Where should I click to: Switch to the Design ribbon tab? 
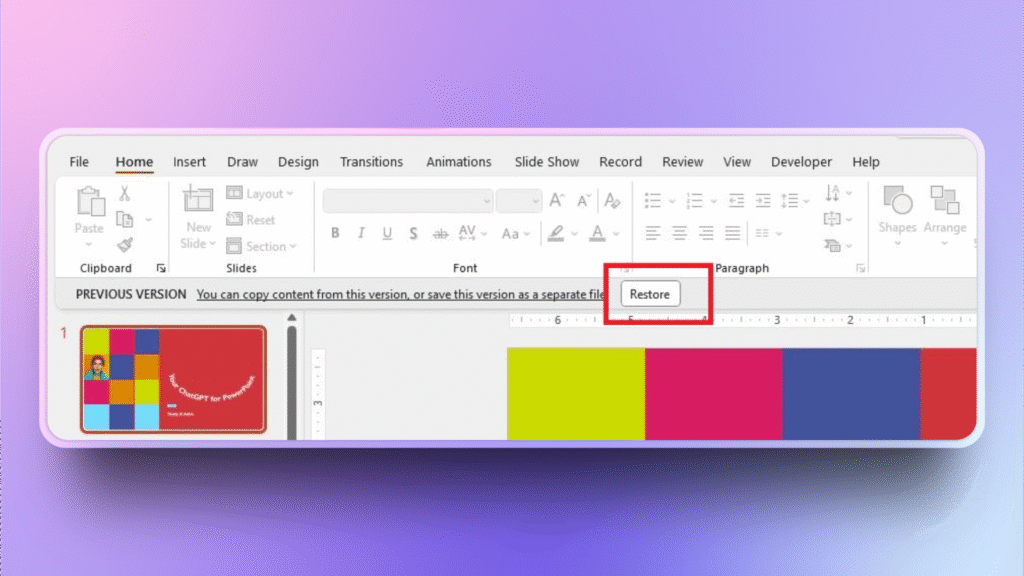298,161
